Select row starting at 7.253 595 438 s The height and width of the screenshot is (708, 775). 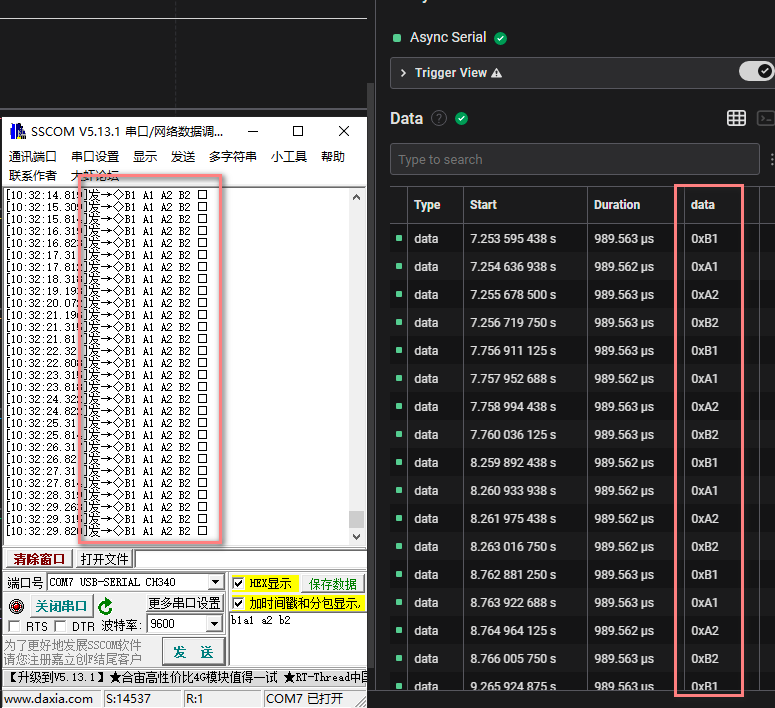click(582, 238)
